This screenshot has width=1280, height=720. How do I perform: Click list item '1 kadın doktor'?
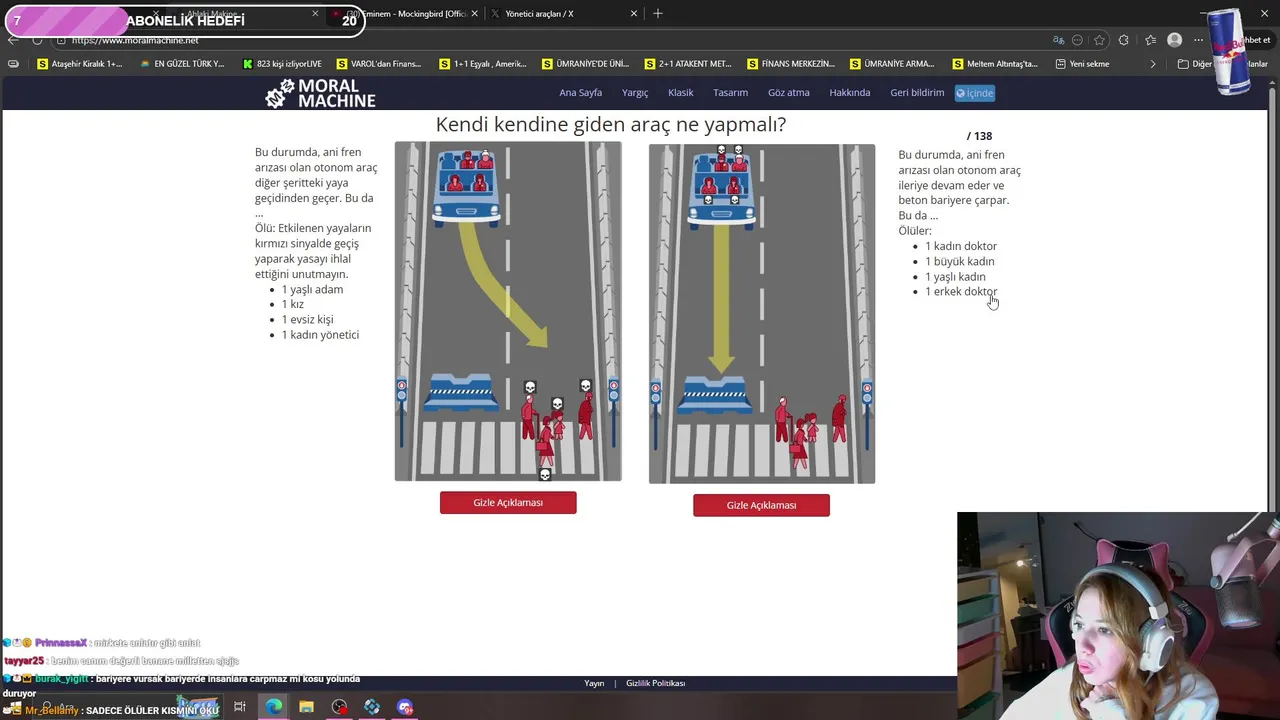(x=961, y=246)
